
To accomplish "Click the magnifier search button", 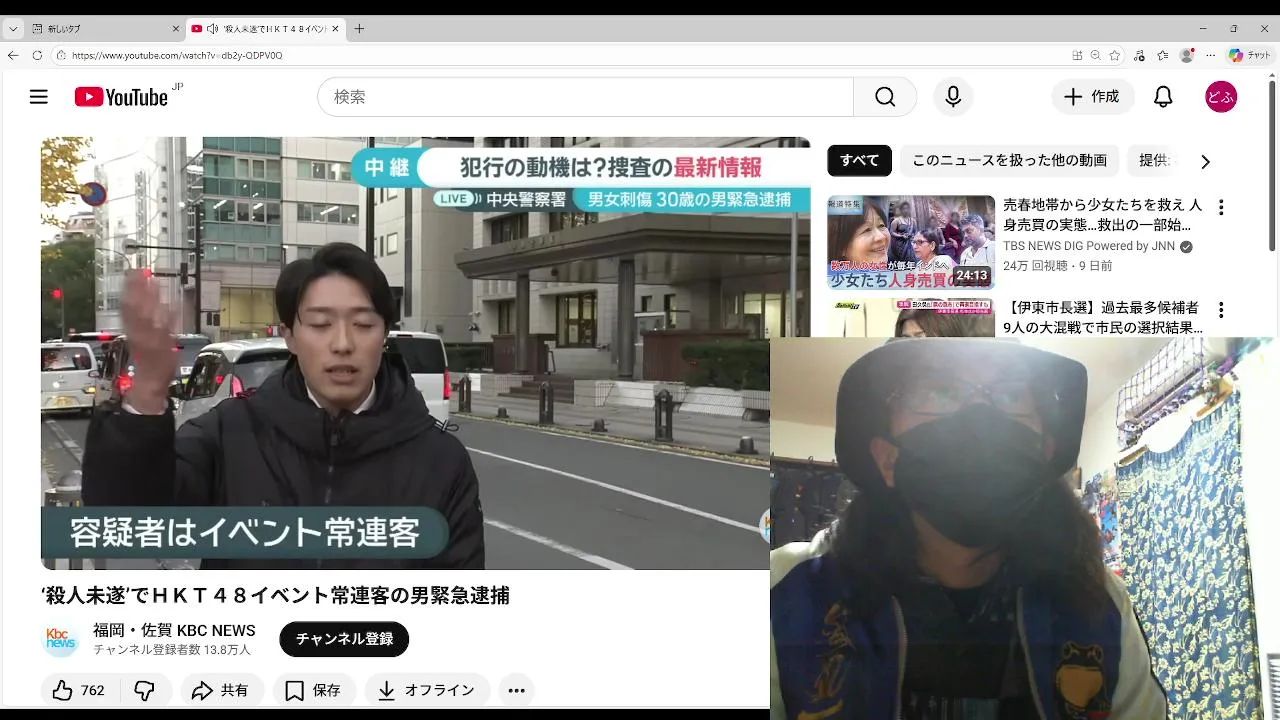I will [885, 97].
